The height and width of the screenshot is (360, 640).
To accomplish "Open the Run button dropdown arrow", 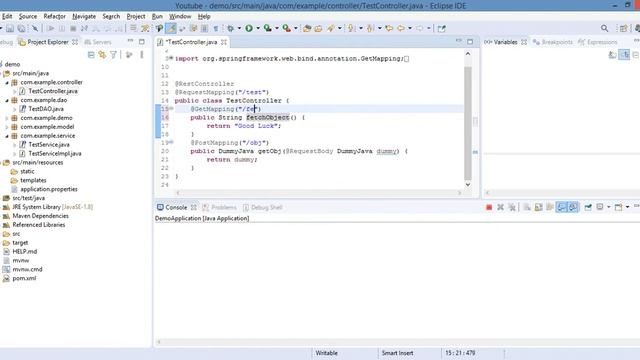I will click(258, 29).
